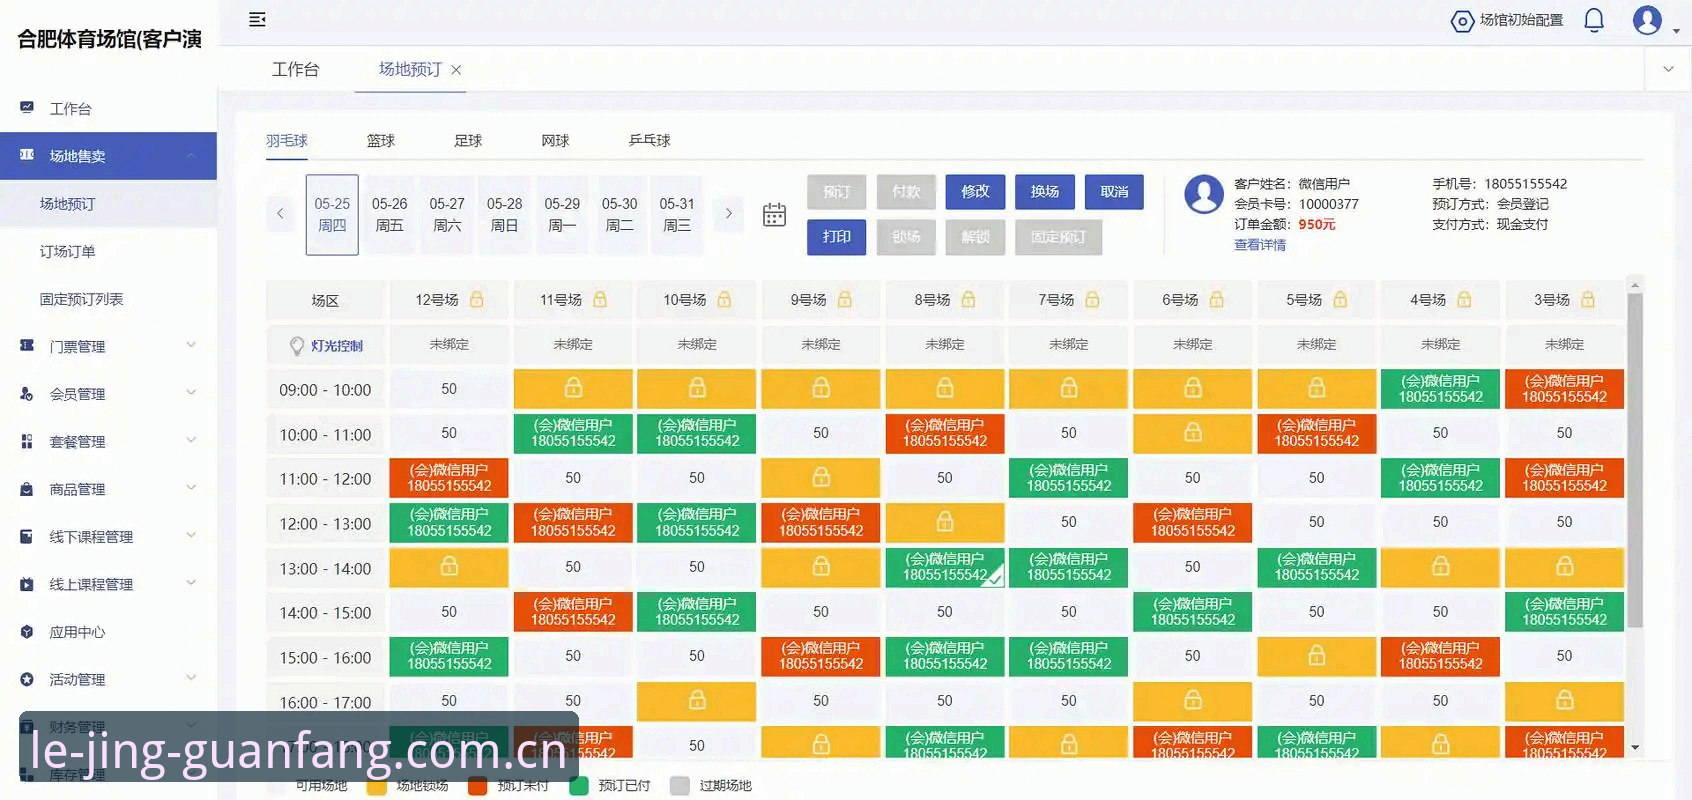The height and width of the screenshot is (800, 1692).
Task: Open the calendar date picker icon
Action: [774, 214]
